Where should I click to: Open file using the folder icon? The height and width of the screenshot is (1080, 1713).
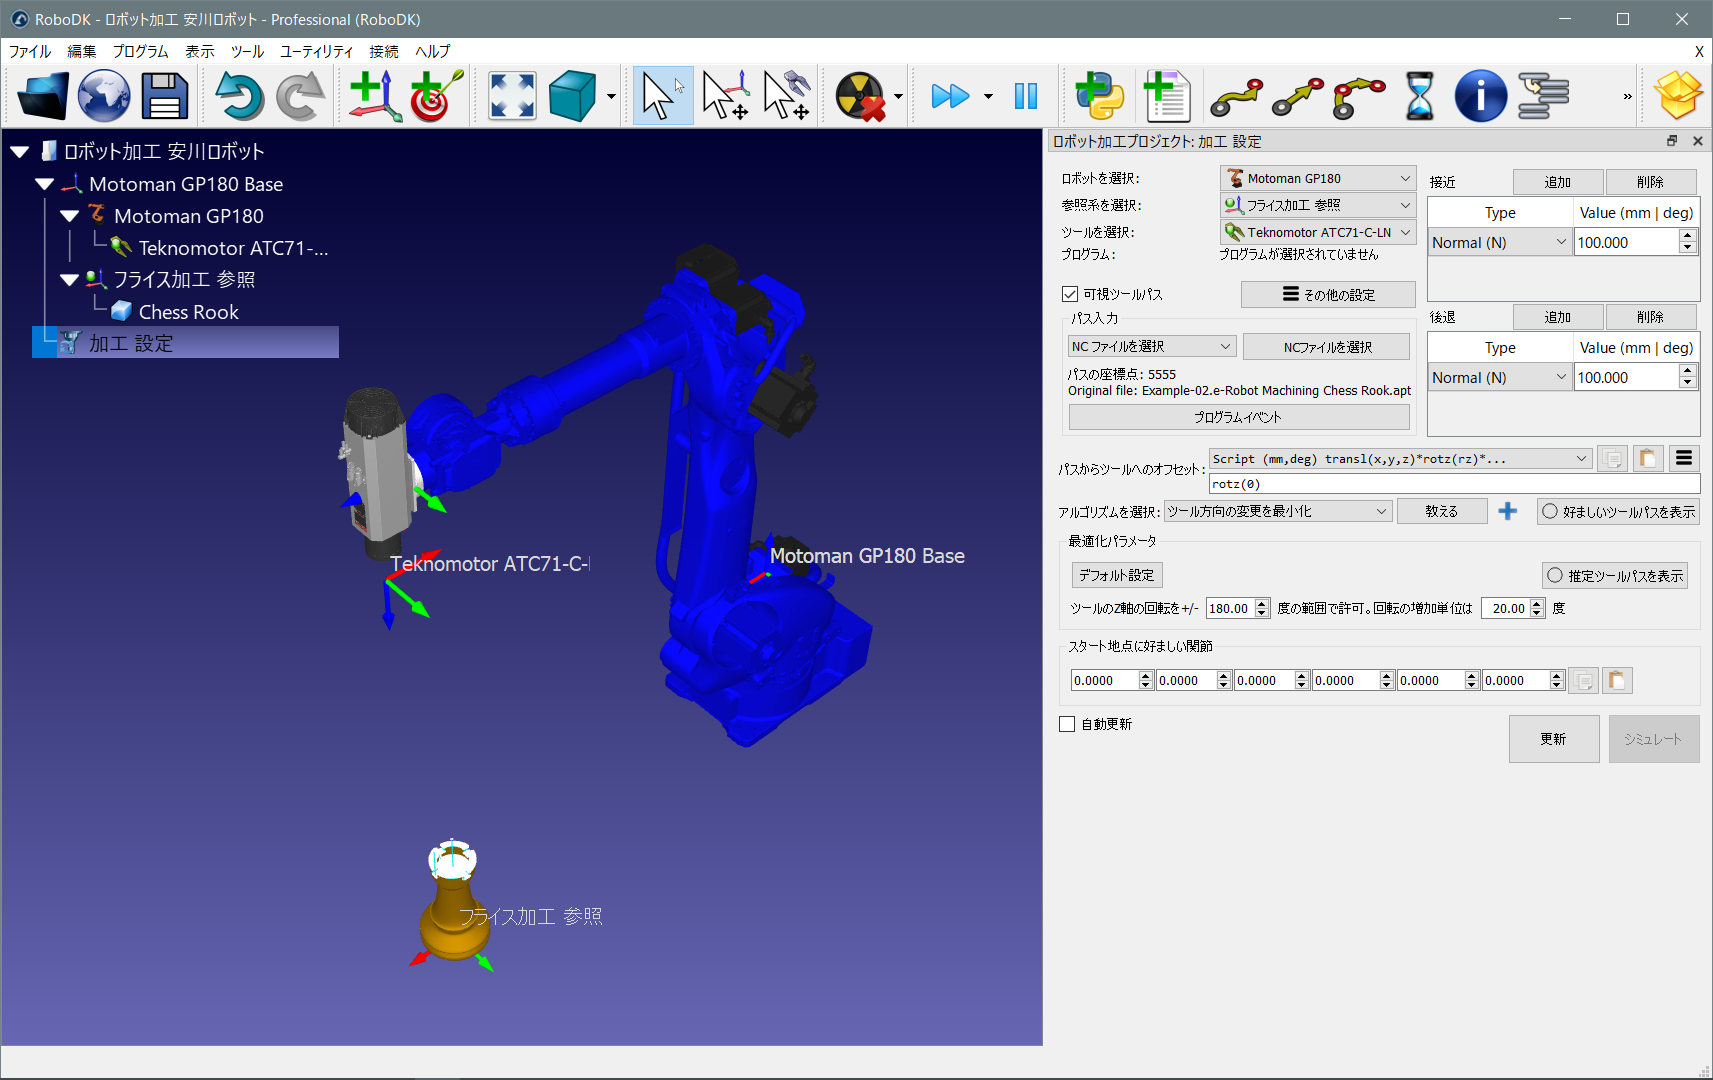coord(42,96)
